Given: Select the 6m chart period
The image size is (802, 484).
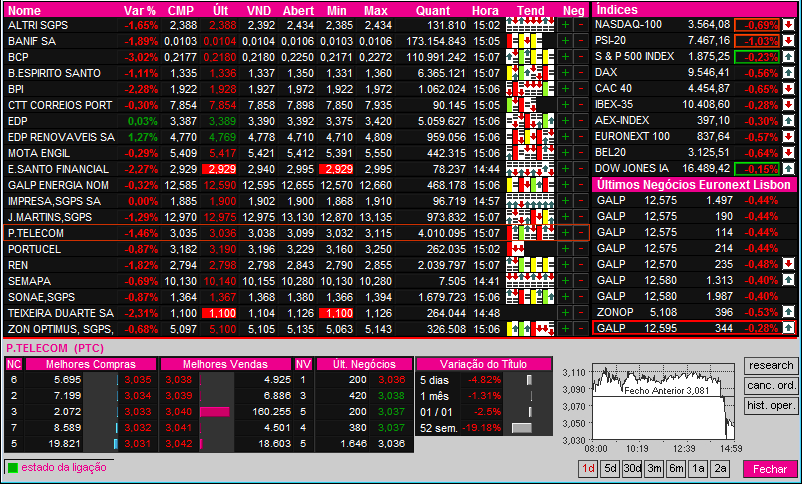Looking at the screenshot, I should coord(676,469).
